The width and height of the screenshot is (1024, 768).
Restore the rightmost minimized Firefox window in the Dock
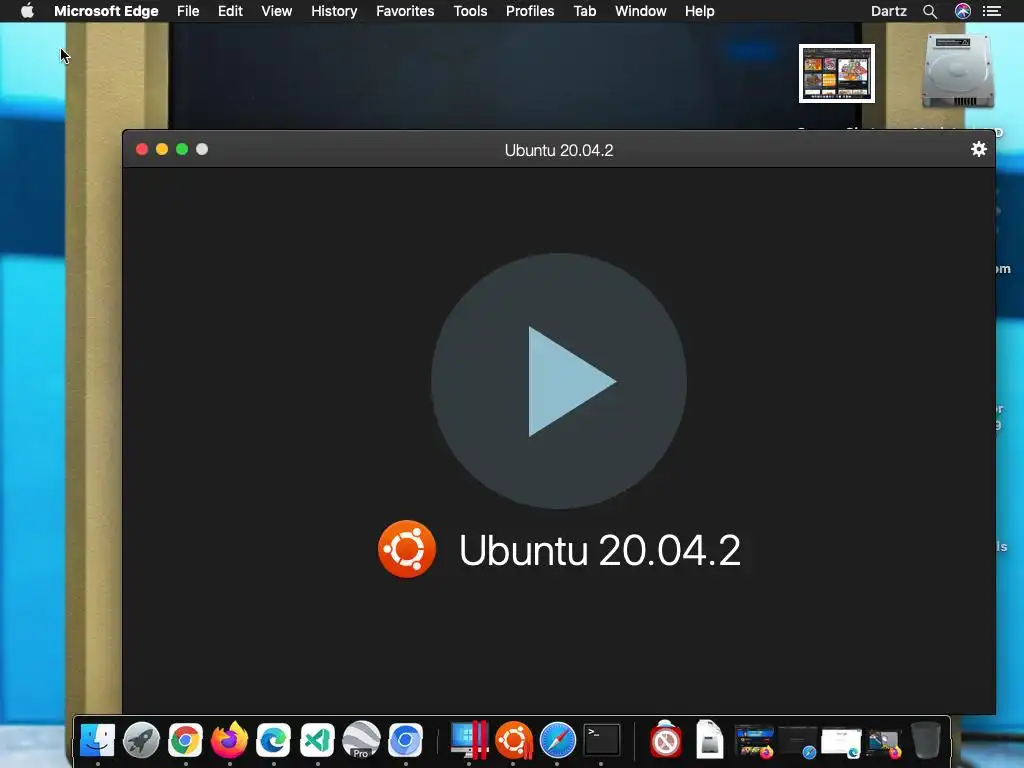coord(884,744)
